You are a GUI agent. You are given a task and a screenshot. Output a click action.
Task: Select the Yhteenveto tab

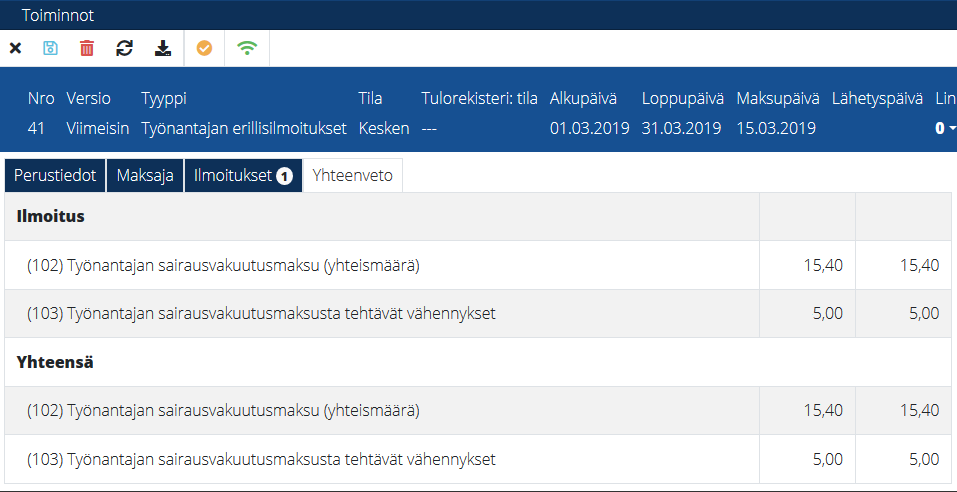[352, 176]
